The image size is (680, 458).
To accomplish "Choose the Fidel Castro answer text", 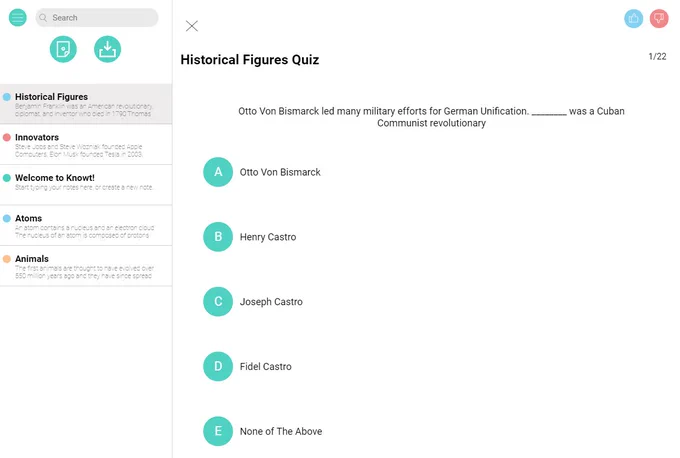I will [x=266, y=366].
